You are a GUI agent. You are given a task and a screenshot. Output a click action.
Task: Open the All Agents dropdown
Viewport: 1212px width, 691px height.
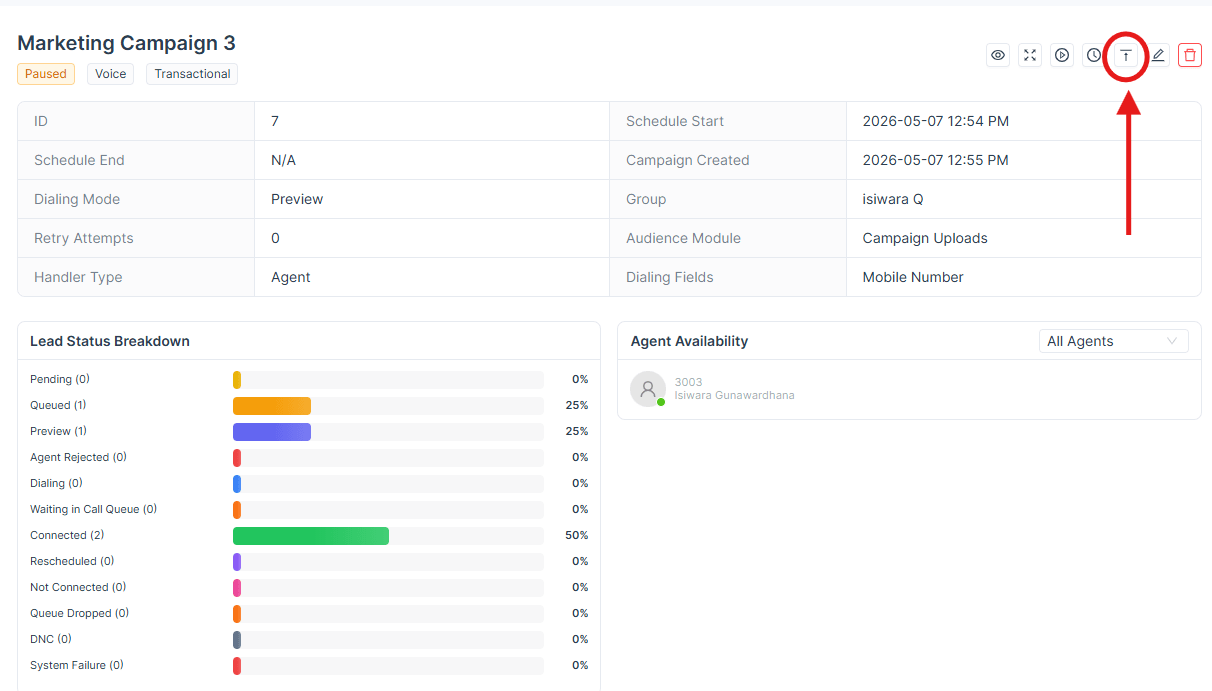(x=1114, y=341)
